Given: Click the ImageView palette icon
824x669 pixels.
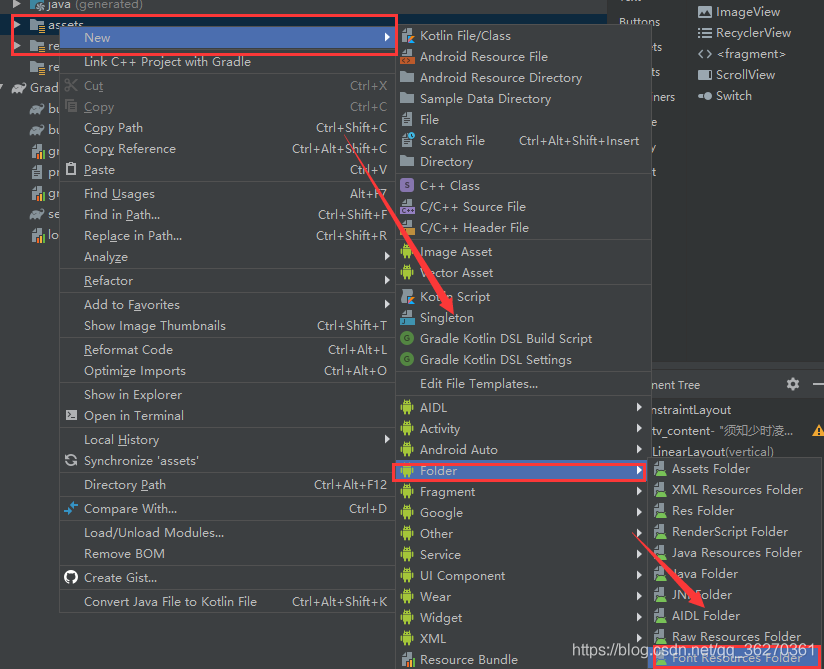Looking at the screenshot, I should (705, 12).
